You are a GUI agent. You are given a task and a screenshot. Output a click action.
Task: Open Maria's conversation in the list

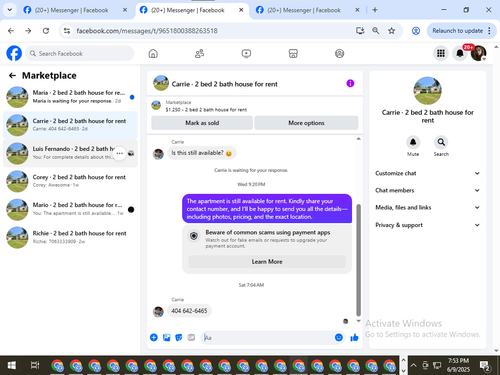pos(70,97)
